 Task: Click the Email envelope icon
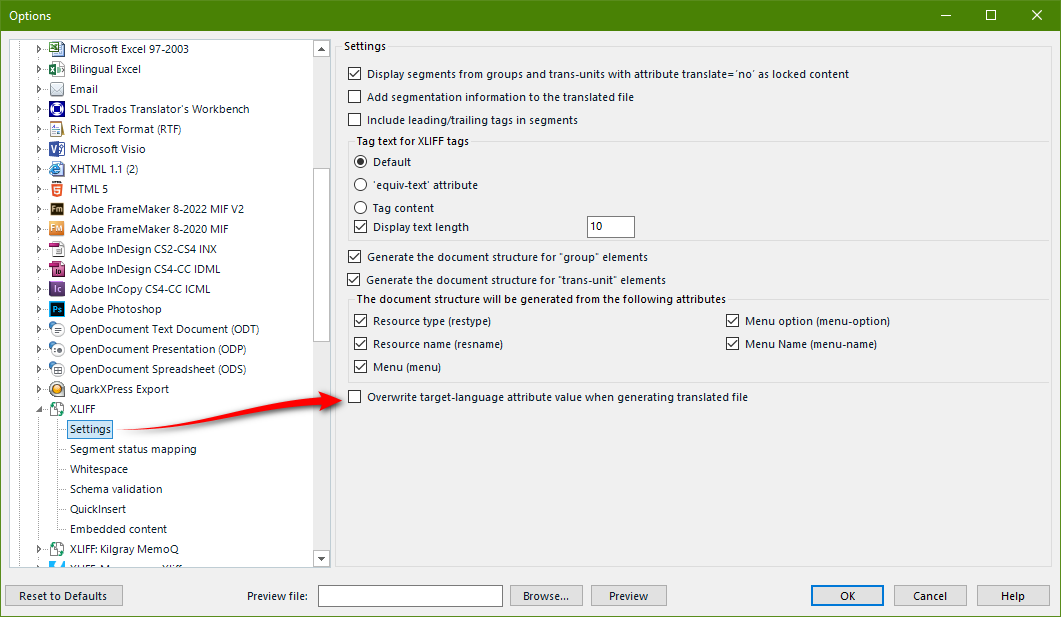pyautogui.click(x=58, y=89)
